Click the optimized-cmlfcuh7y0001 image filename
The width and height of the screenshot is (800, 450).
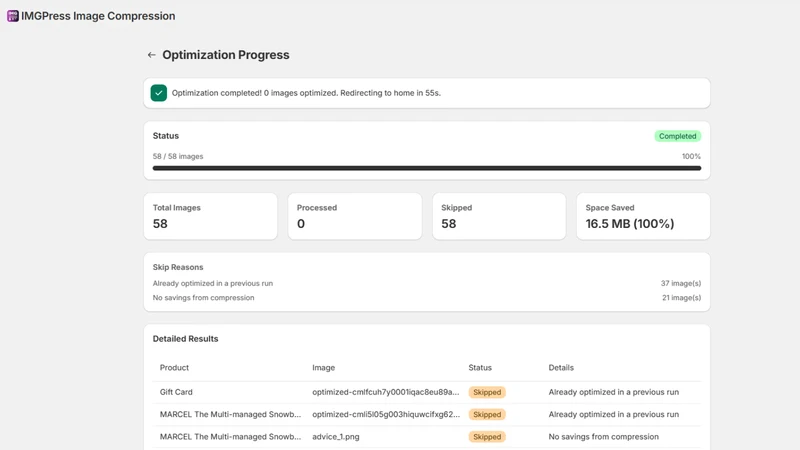point(386,392)
